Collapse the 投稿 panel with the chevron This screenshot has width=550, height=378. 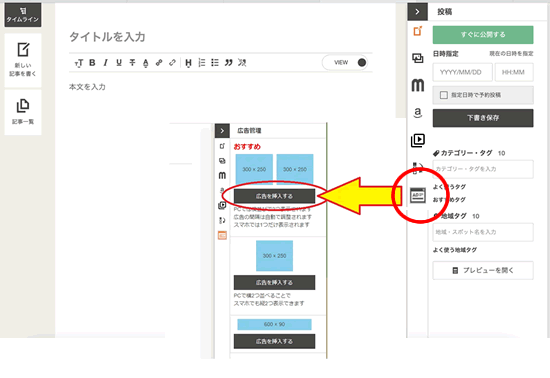(417, 12)
